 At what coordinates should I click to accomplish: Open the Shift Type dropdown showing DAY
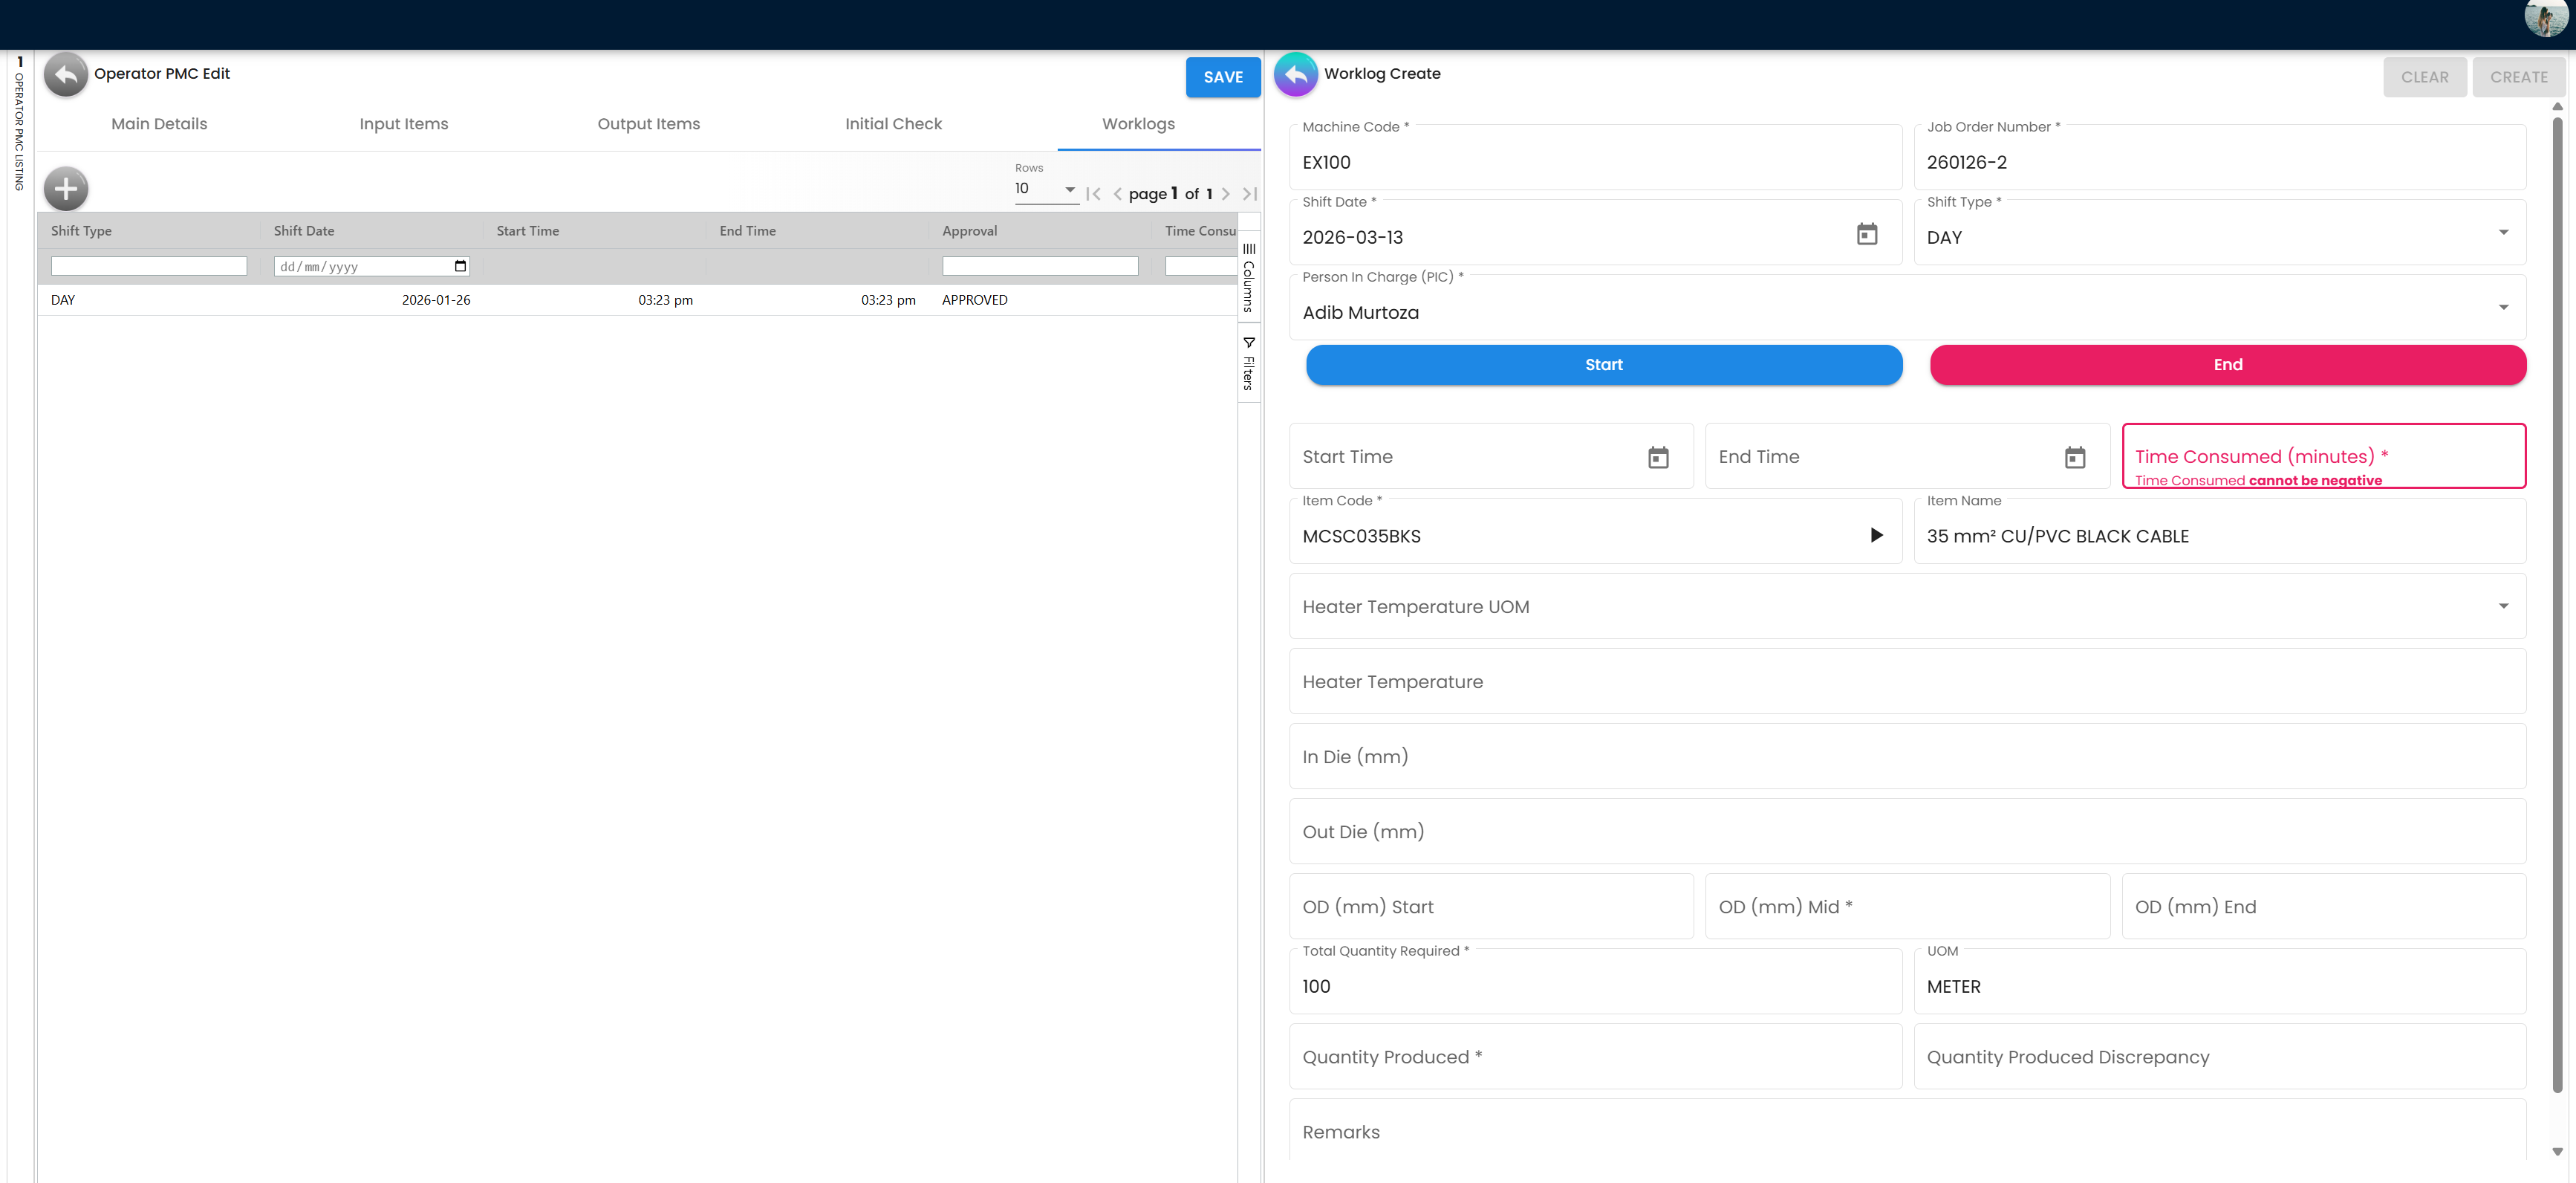(x=2504, y=231)
